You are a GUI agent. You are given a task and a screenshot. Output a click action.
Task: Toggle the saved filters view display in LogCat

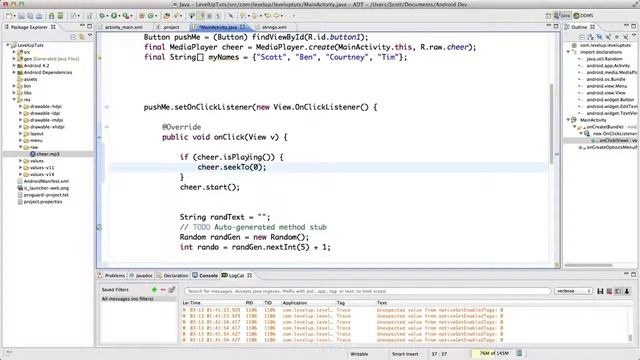[x=618, y=291]
